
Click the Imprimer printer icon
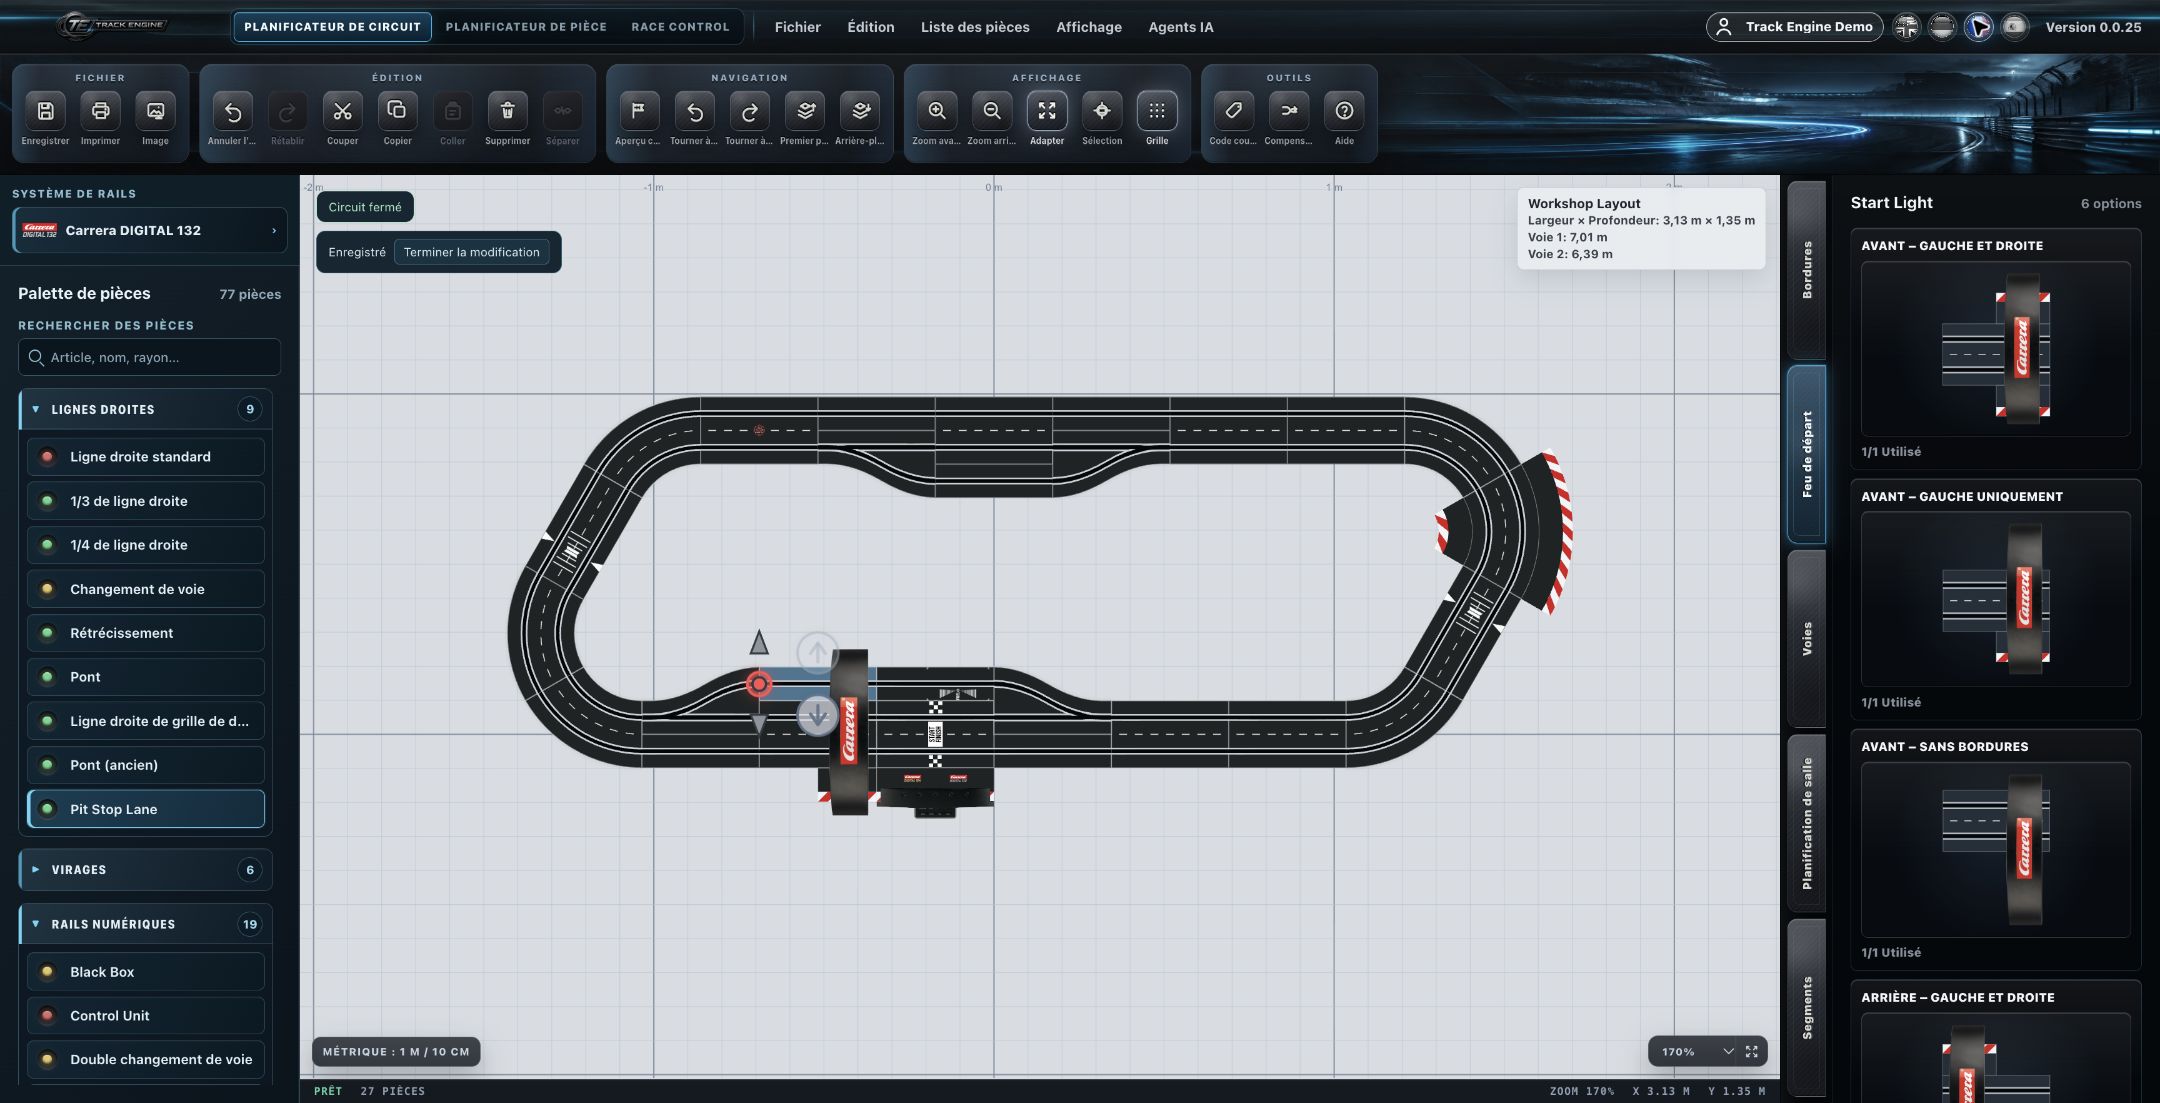coord(100,111)
